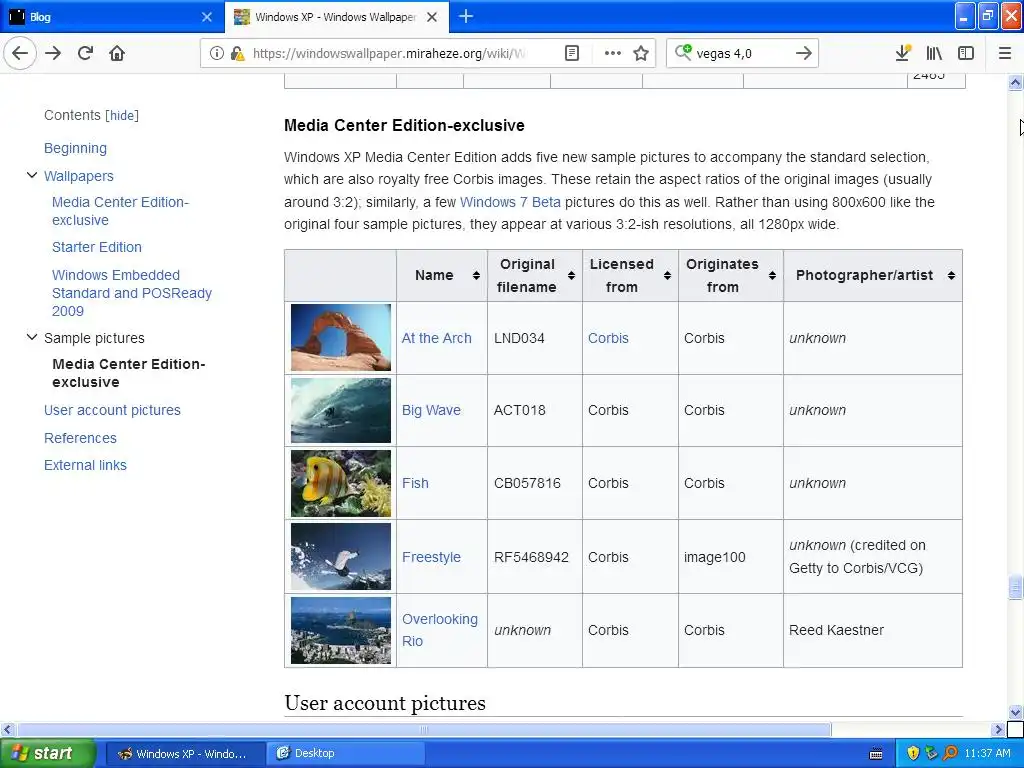
Task: Select the Desktop taskbar button
Action: coord(345,754)
